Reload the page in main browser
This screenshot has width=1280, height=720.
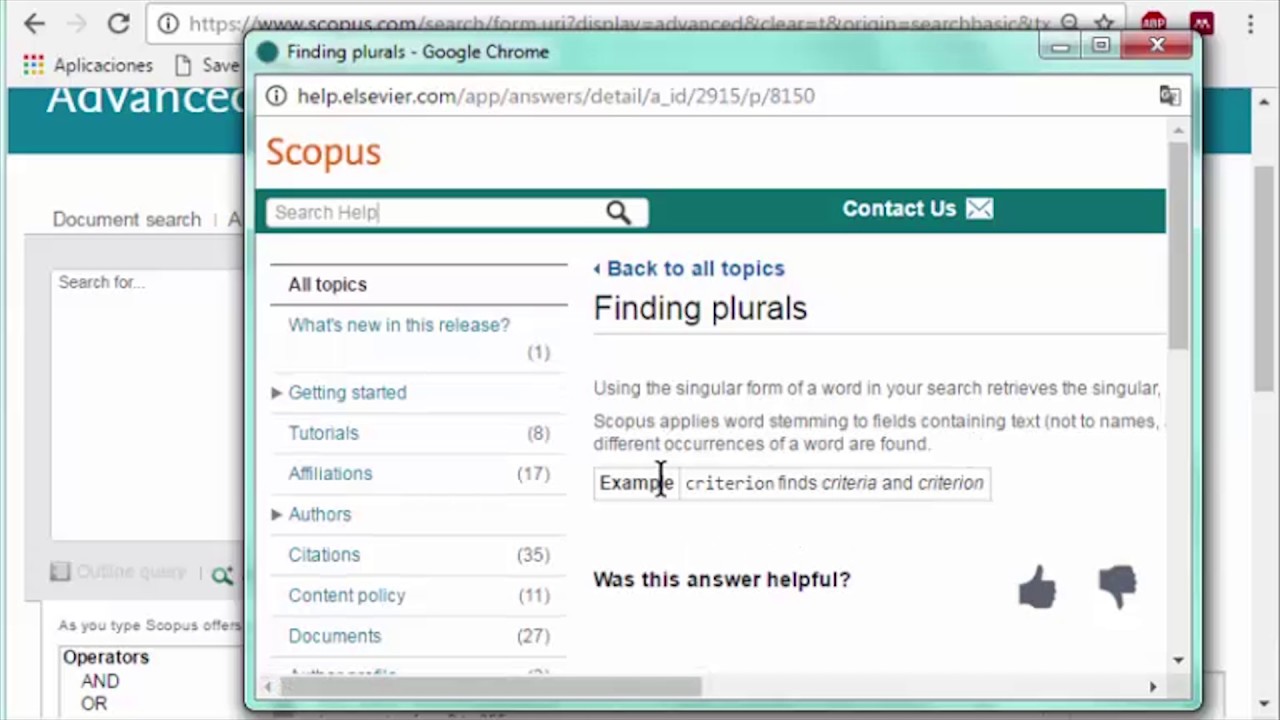coord(118,23)
